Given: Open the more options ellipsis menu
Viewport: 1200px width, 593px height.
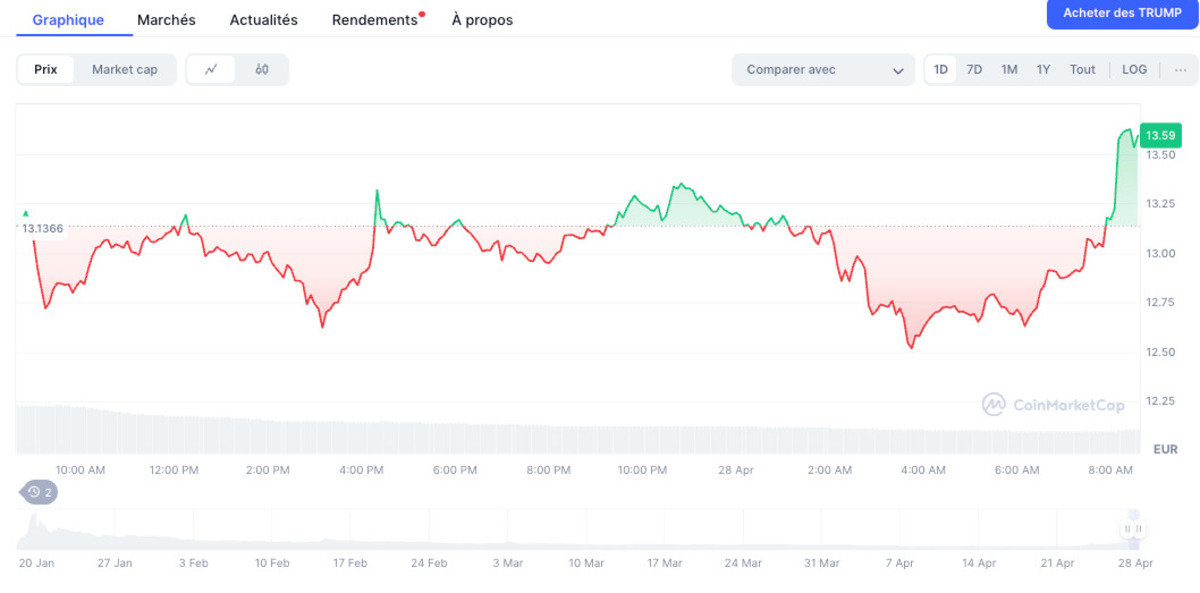Looking at the screenshot, I should coord(1180,70).
